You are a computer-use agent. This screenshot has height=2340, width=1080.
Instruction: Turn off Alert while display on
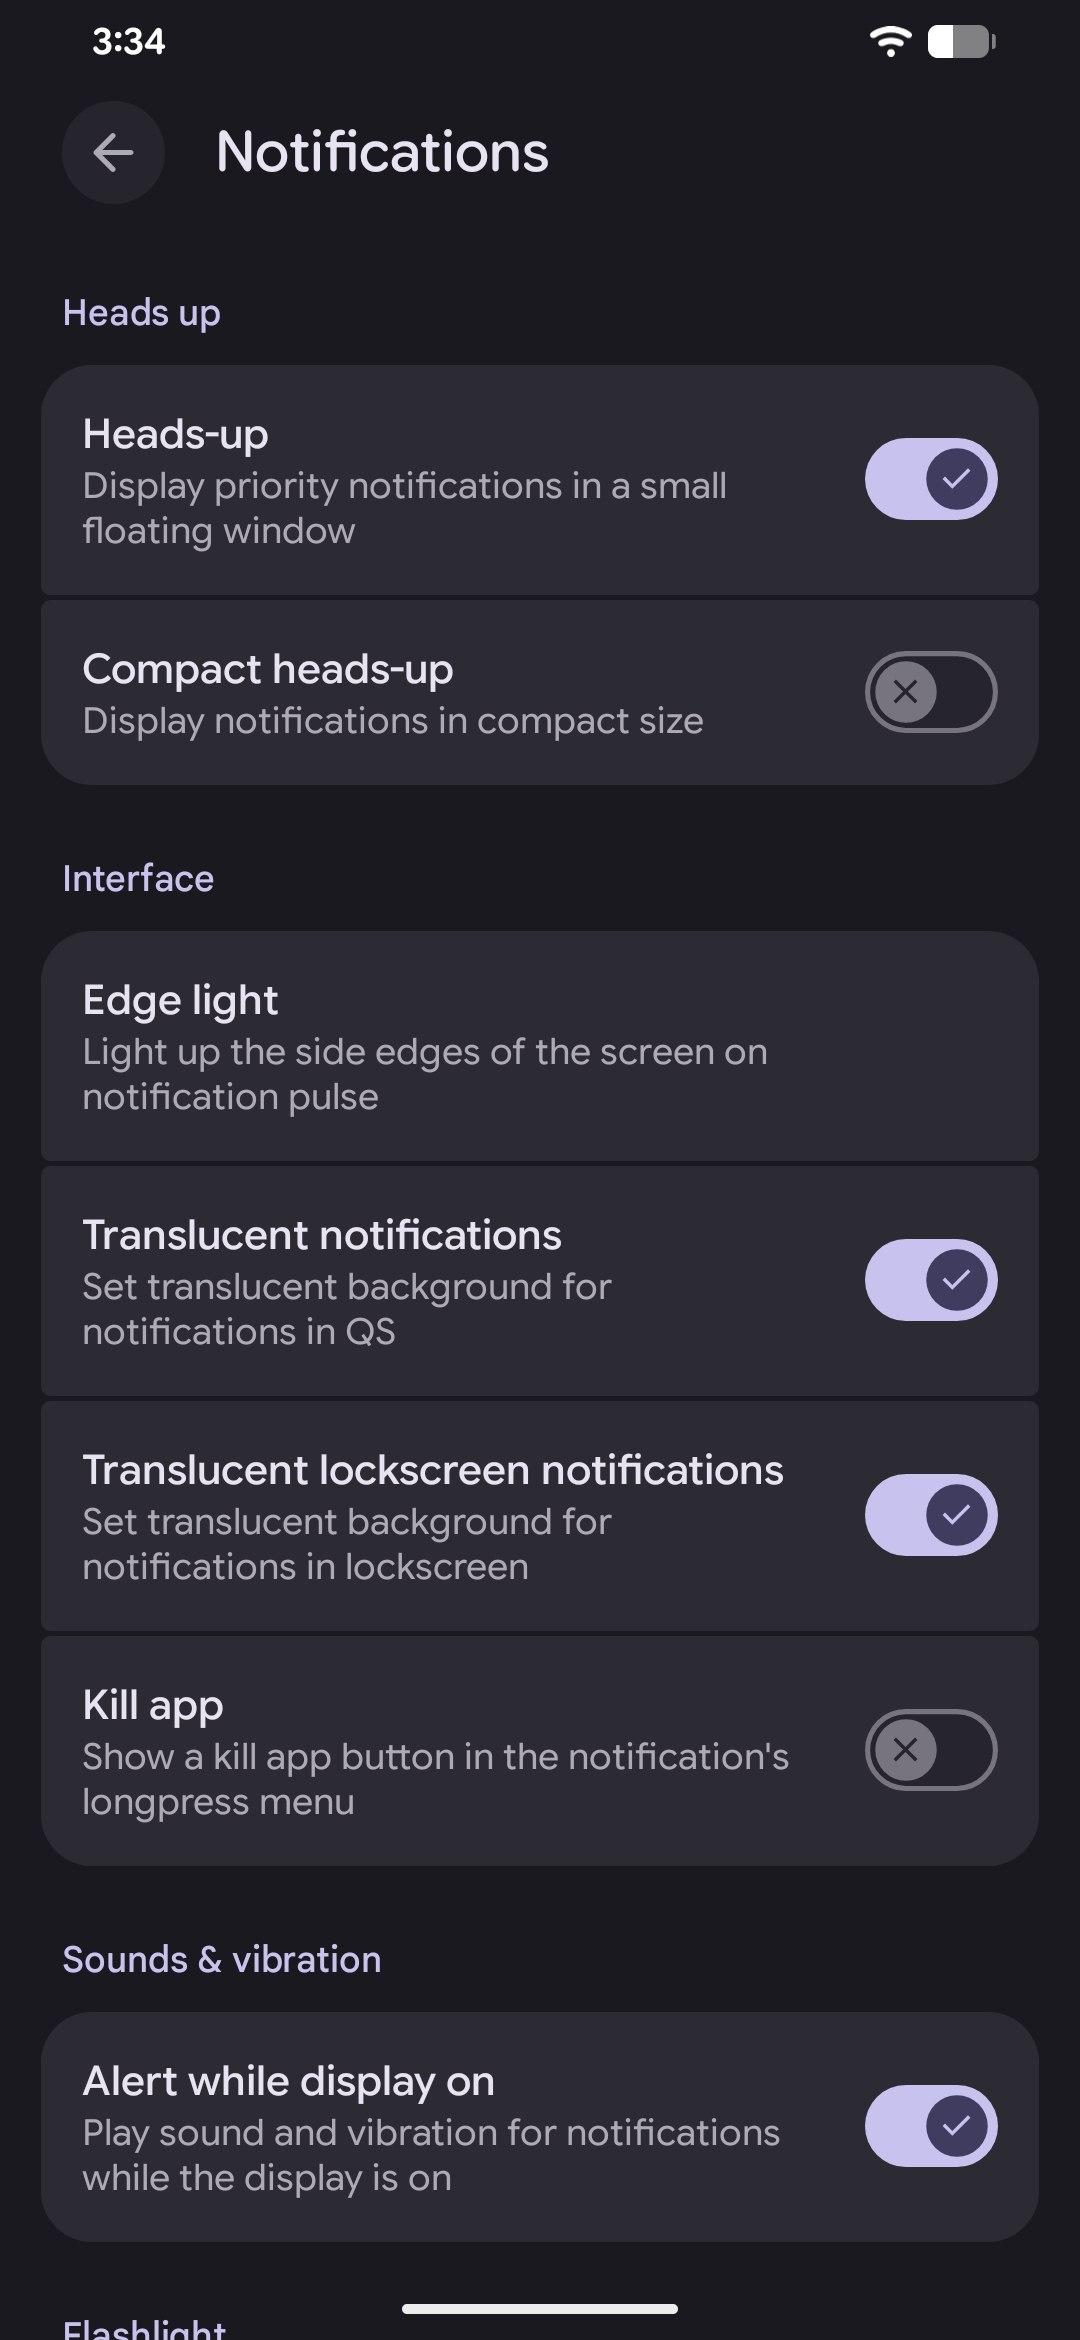click(930, 2126)
